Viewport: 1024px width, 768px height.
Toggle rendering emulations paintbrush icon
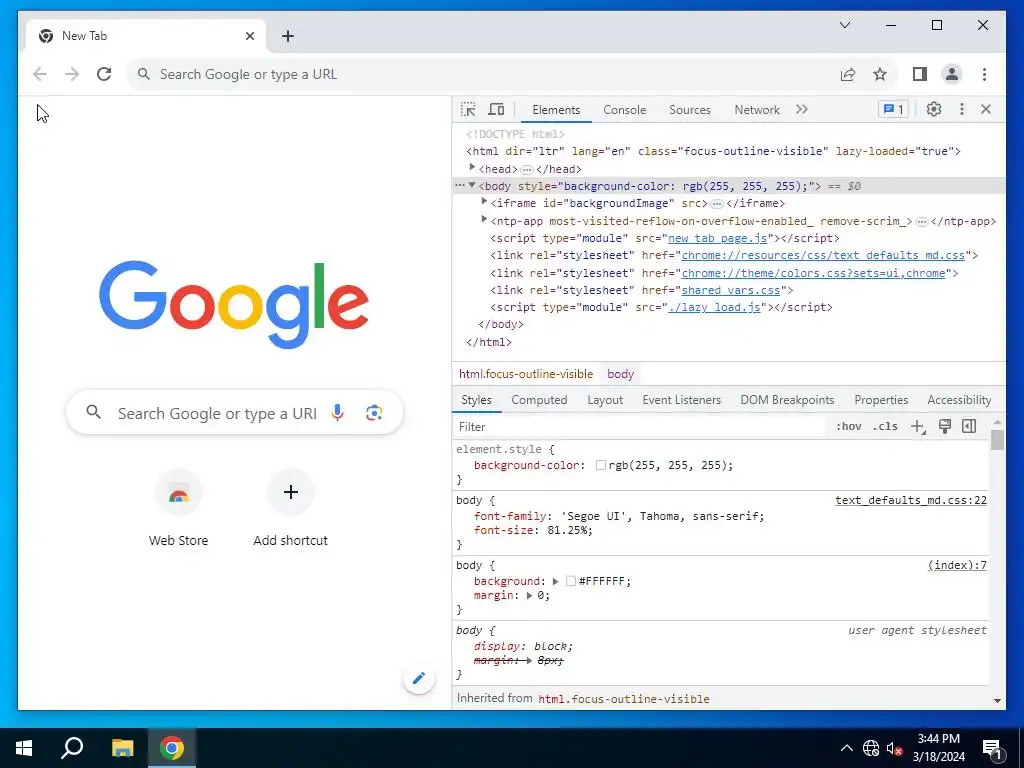(944, 426)
